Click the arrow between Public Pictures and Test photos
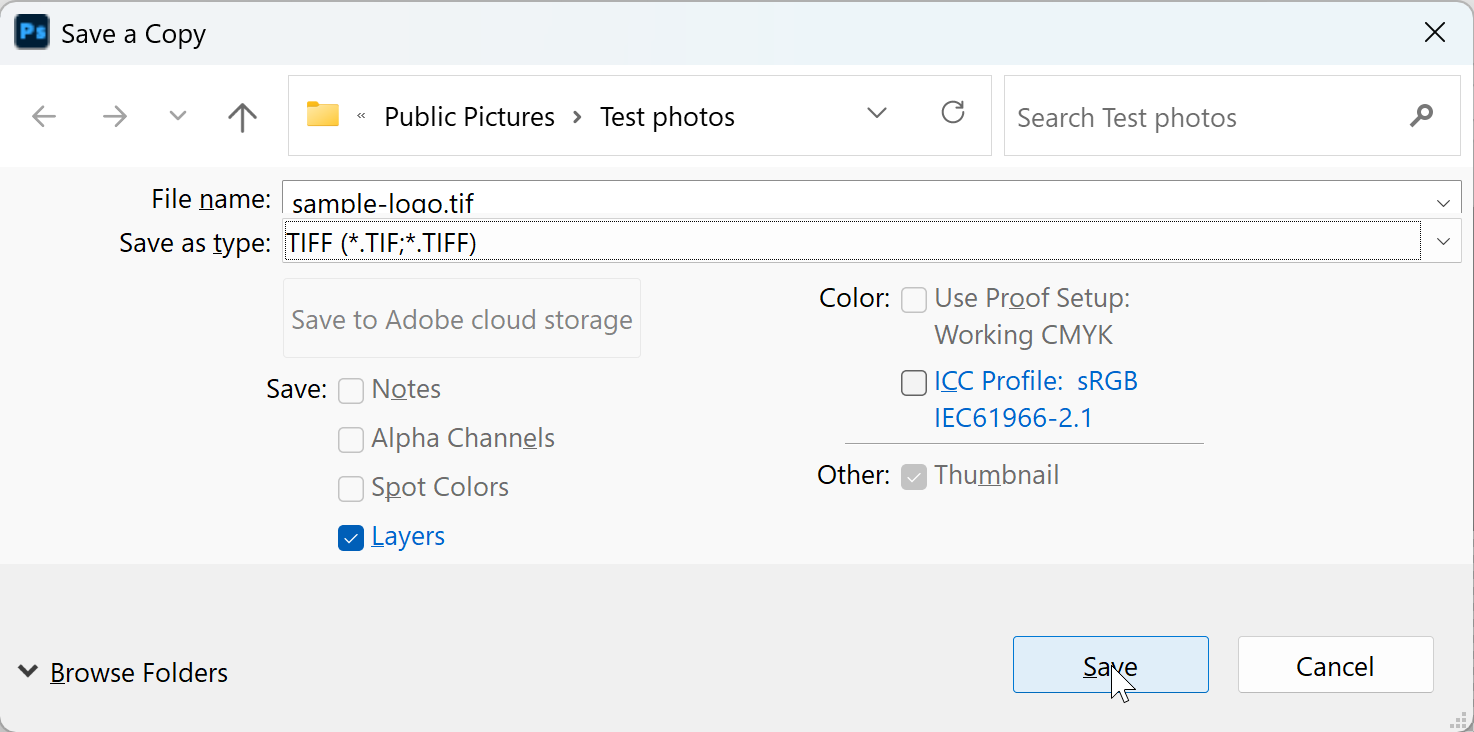1474x732 pixels. [x=577, y=117]
